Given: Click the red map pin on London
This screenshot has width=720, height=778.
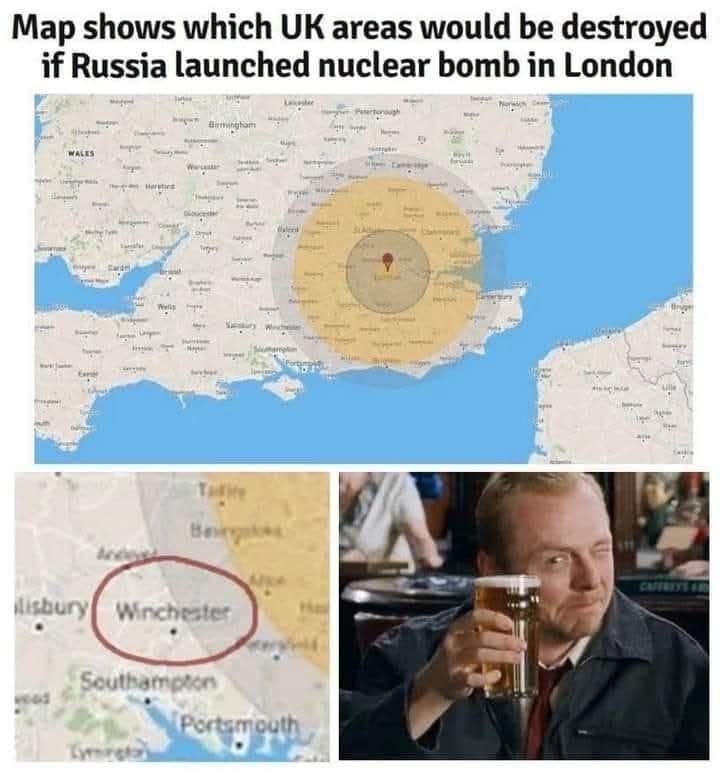Looking at the screenshot, I should 388,261.
